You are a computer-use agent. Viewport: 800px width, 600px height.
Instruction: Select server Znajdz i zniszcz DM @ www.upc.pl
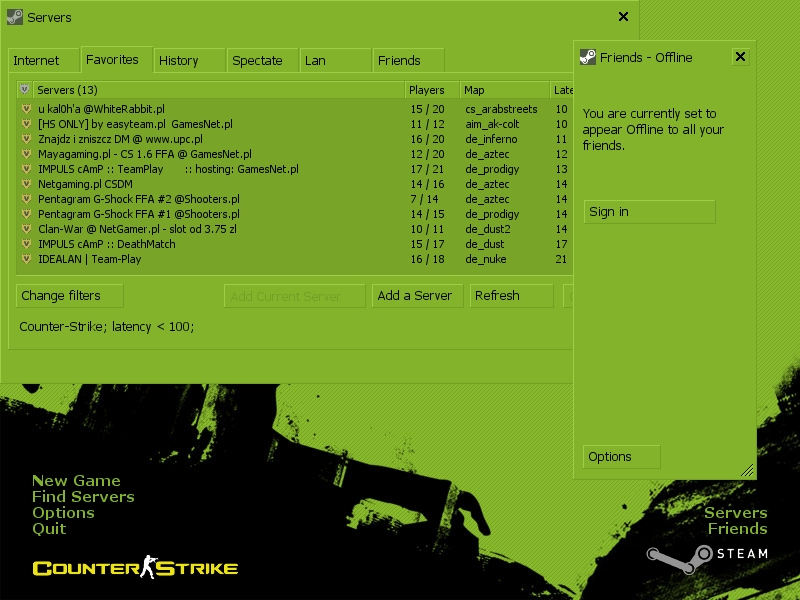pos(295,139)
